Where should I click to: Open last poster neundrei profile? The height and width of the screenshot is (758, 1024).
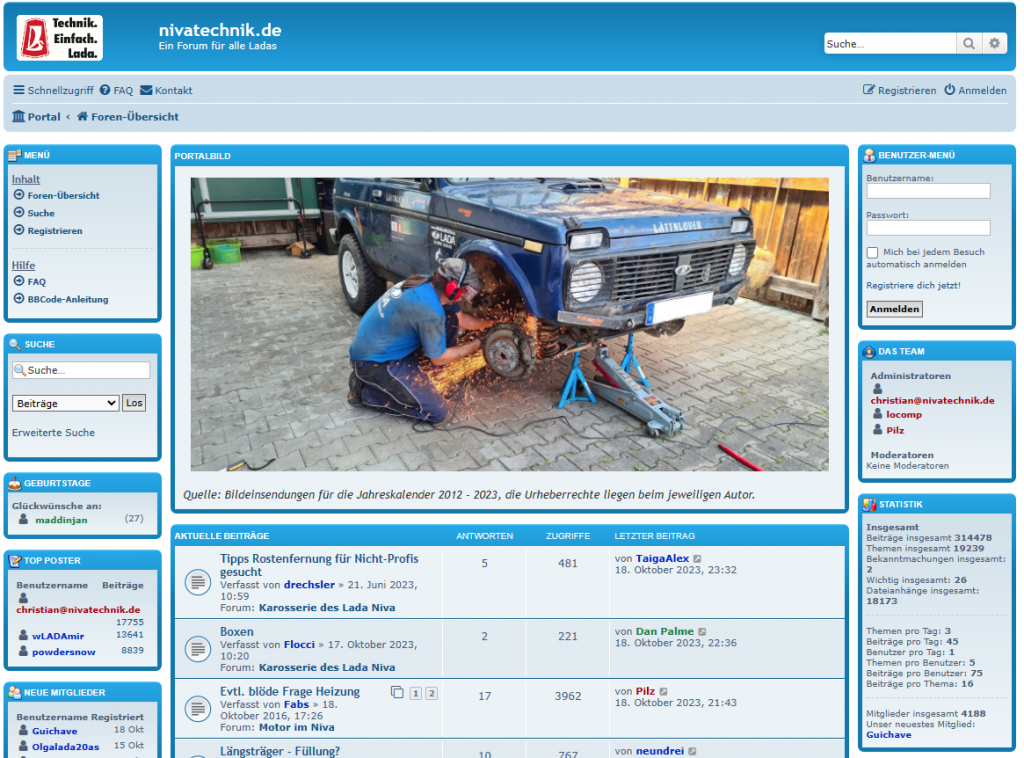(x=660, y=751)
